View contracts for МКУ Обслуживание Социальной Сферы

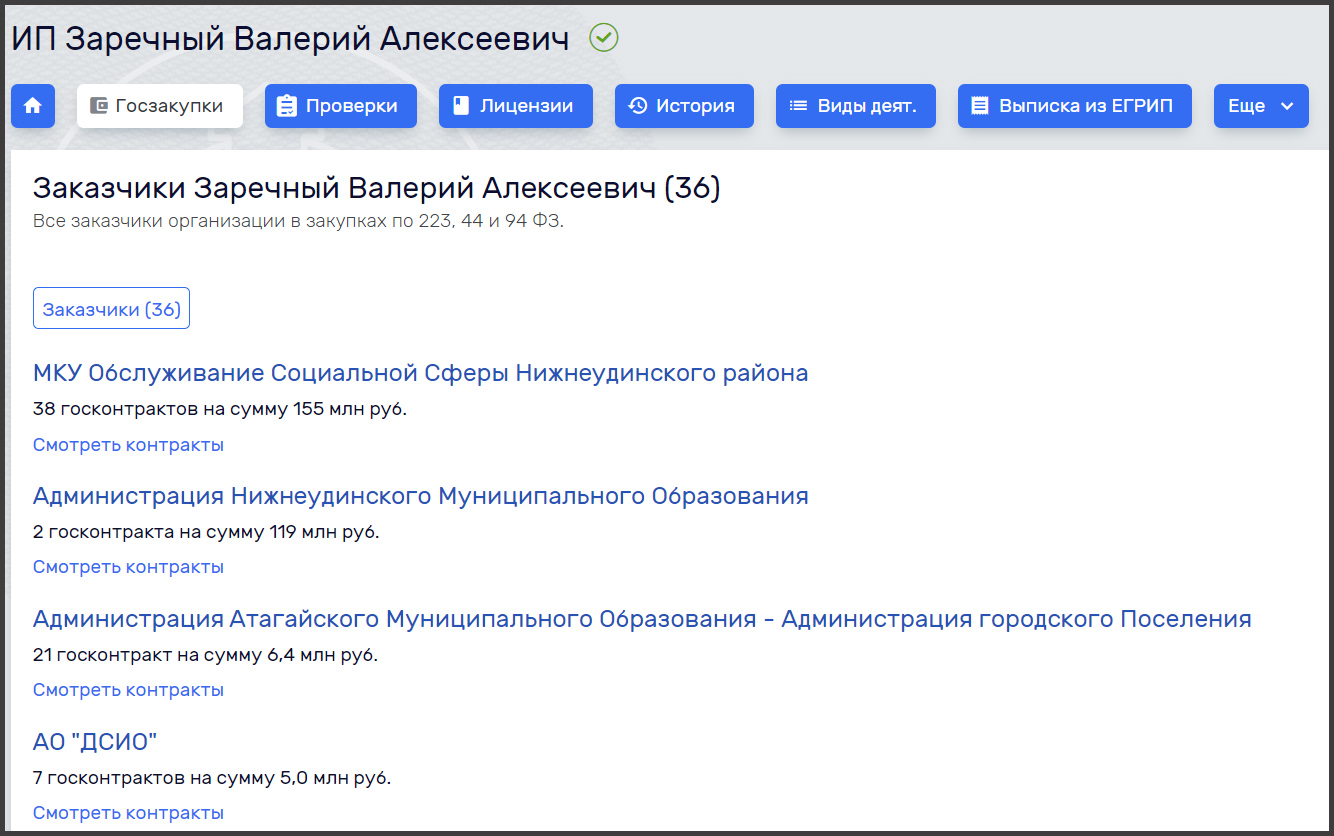128,445
